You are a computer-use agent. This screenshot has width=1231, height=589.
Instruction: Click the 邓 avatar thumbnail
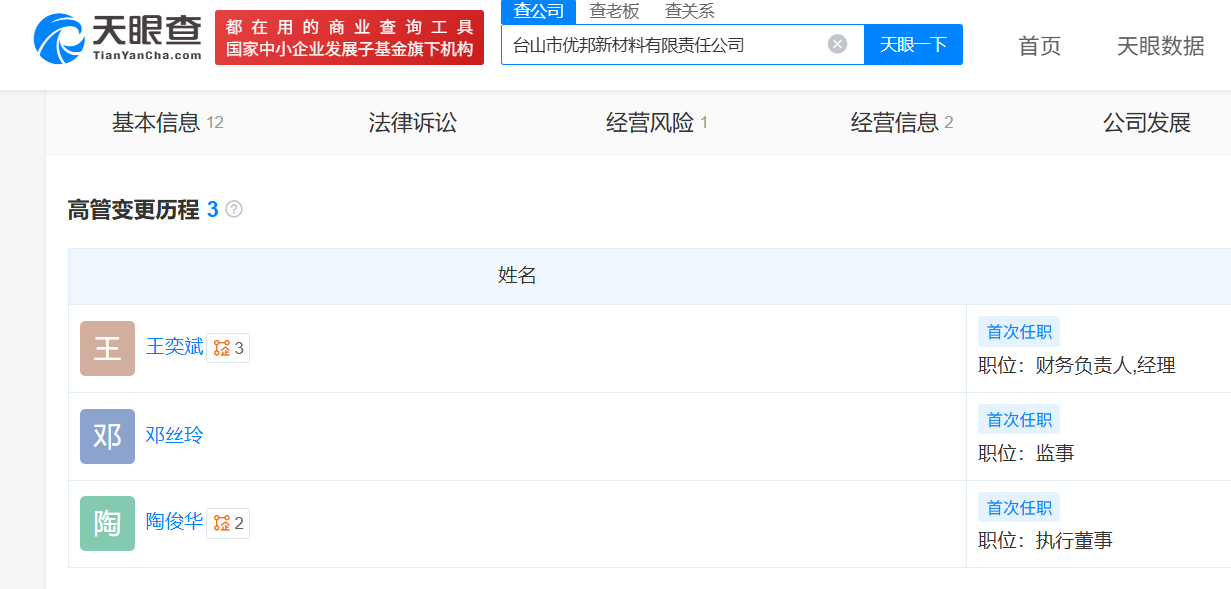[x=107, y=436]
